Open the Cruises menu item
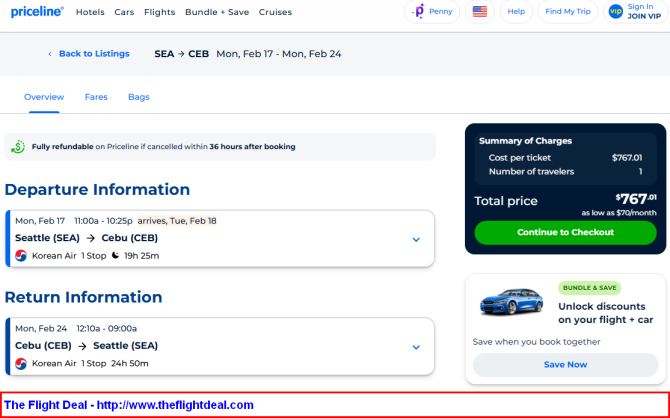This screenshot has height=418, width=670. click(x=275, y=12)
